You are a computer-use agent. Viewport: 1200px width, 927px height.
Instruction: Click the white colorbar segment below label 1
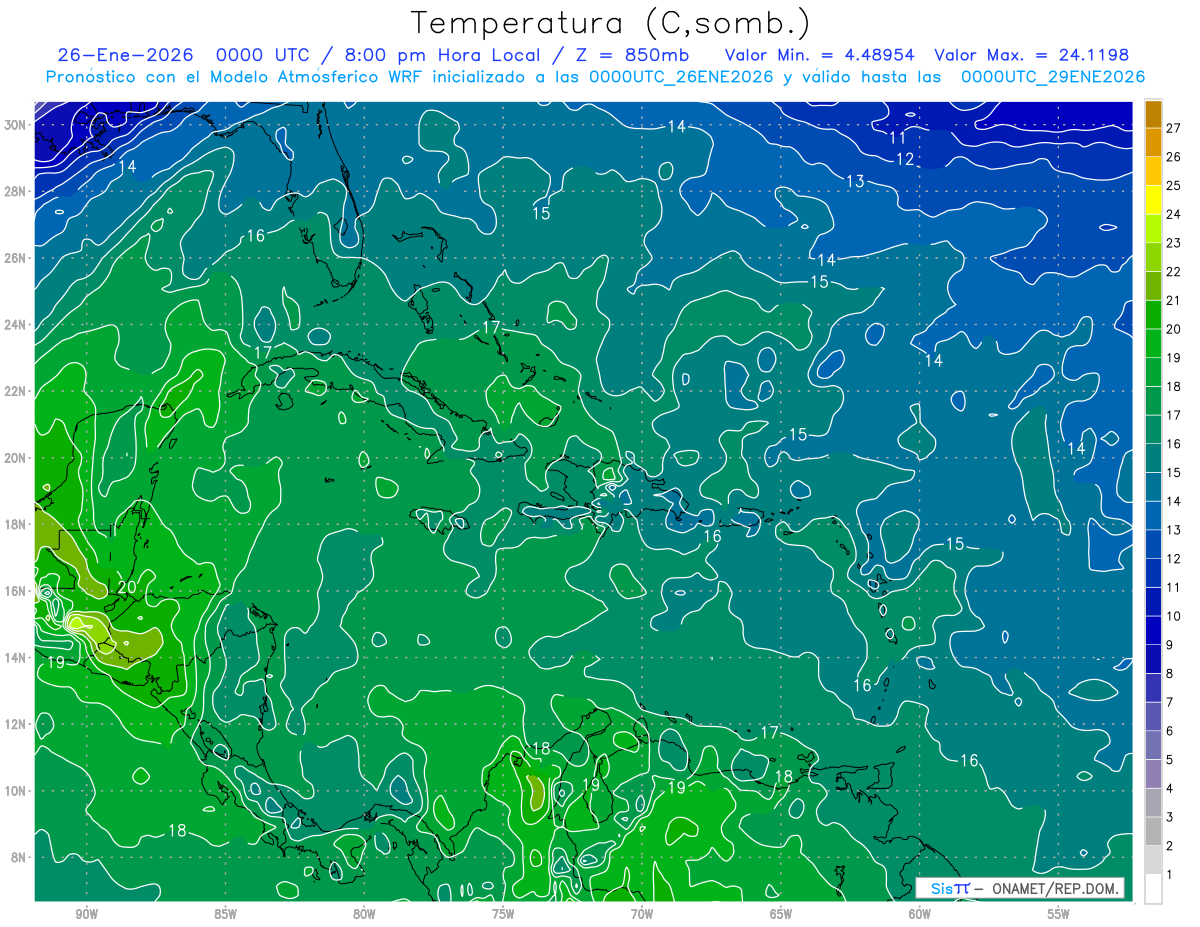pos(1153,888)
